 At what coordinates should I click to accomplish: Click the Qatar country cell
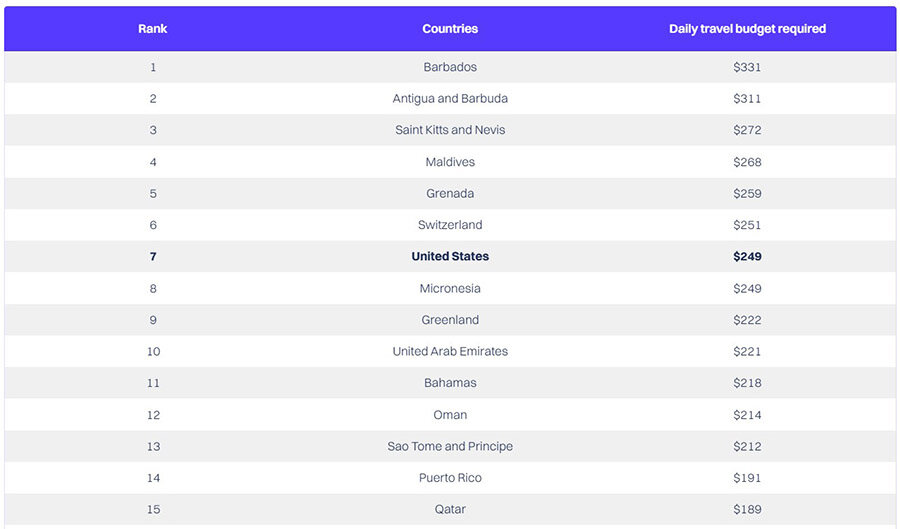tap(450, 509)
